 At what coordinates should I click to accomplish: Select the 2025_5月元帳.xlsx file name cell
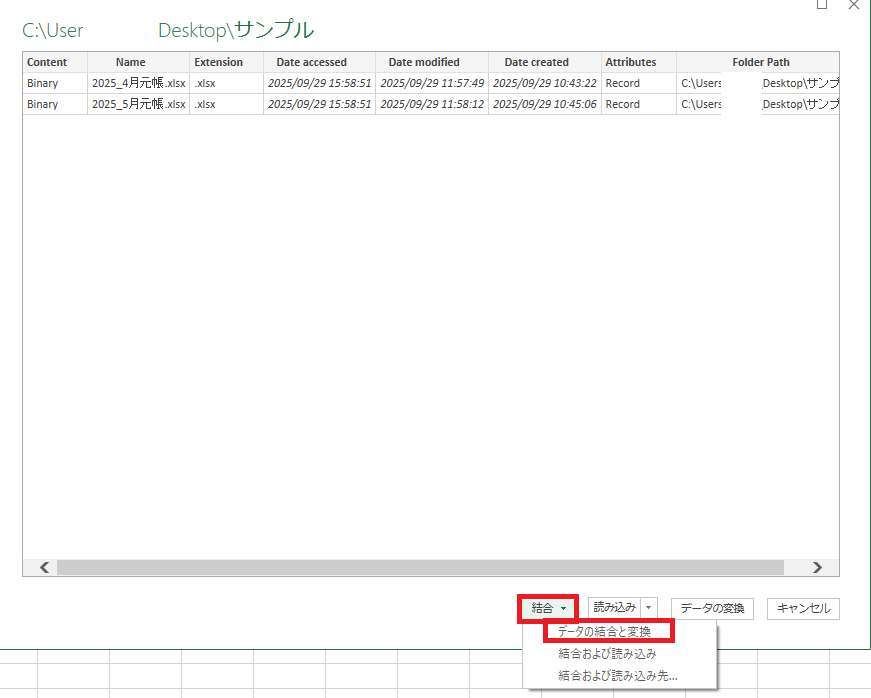coord(138,104)
